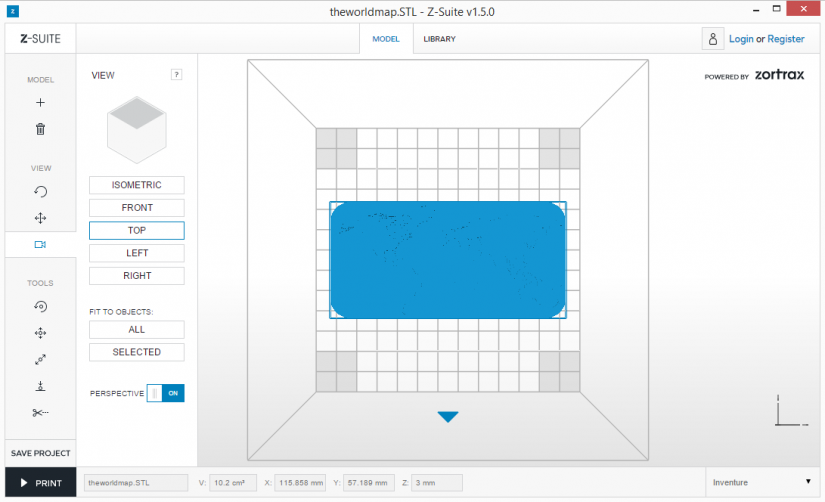Image resolution: width=825 pixels, height=502 pixels.
Task: Open the Register link
Action: [x=786, y=39]
